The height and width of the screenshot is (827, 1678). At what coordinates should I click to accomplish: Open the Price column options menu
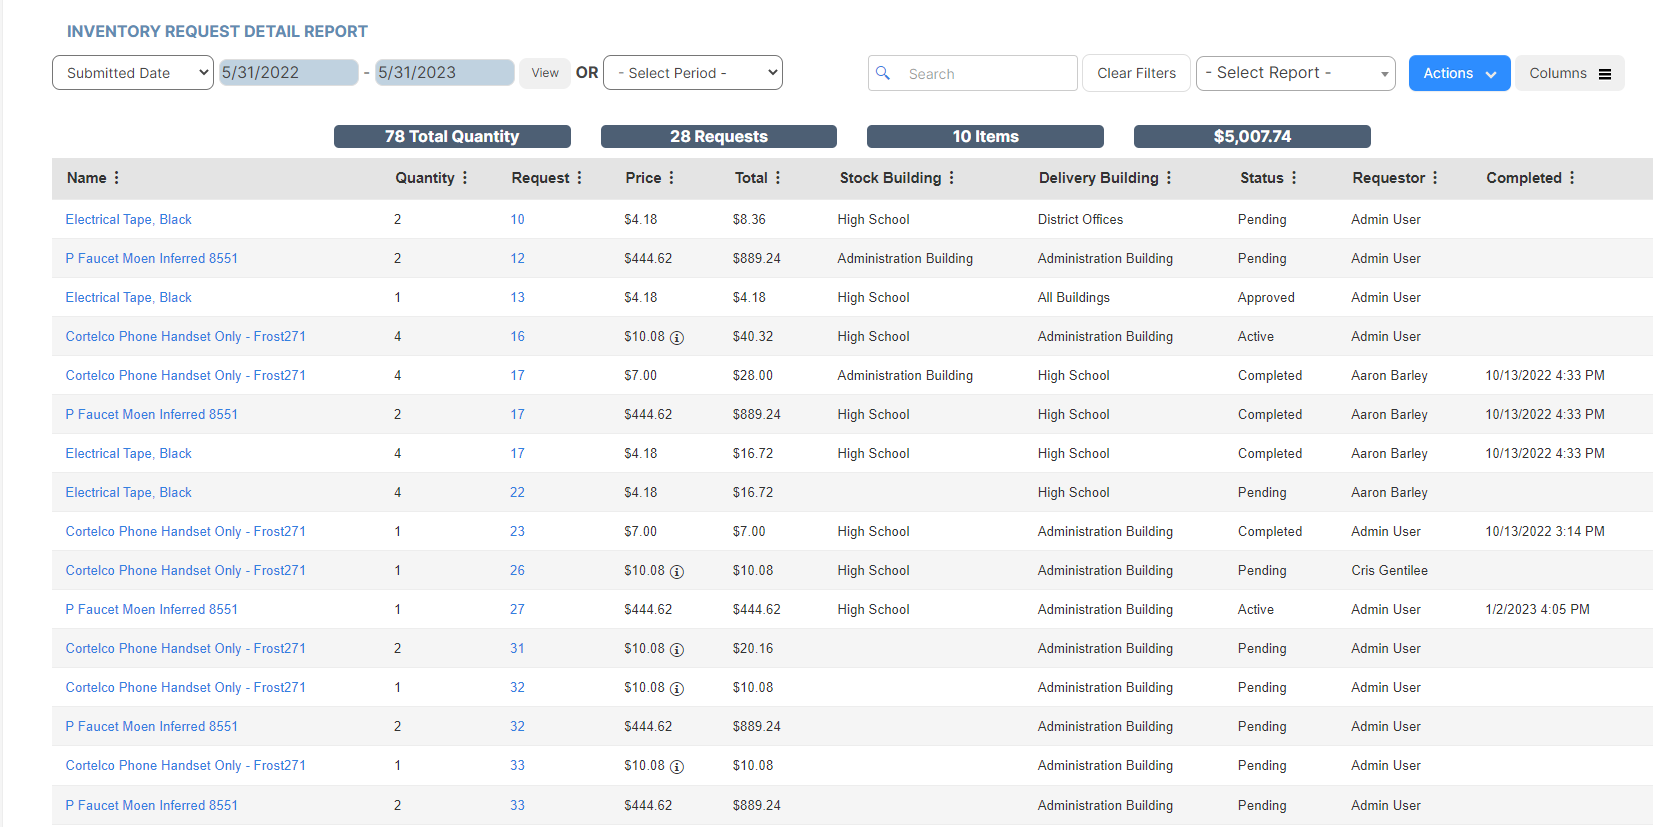[671, 178]
